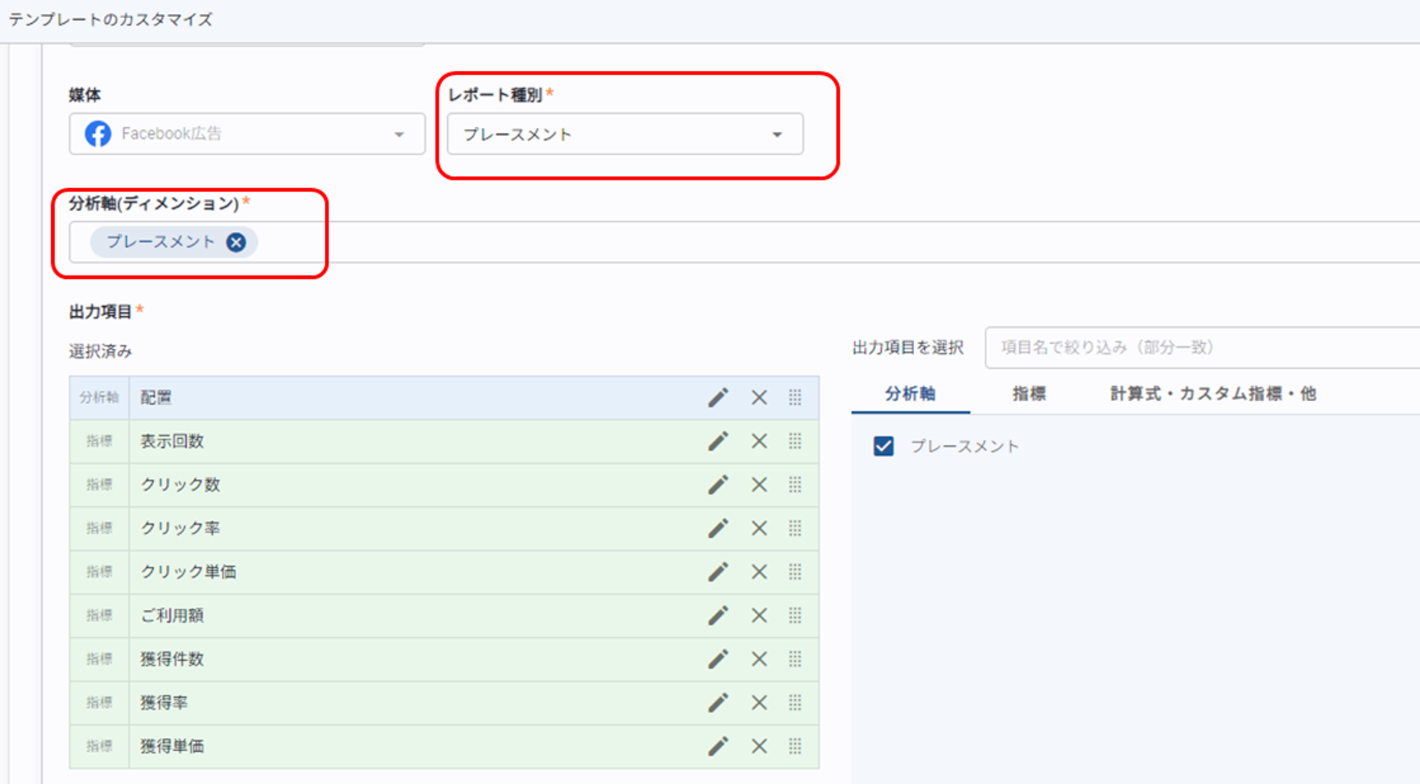Edit the 獲得単価 output item
Viewport: 1420px width, 784px height.
pos(718,746)
